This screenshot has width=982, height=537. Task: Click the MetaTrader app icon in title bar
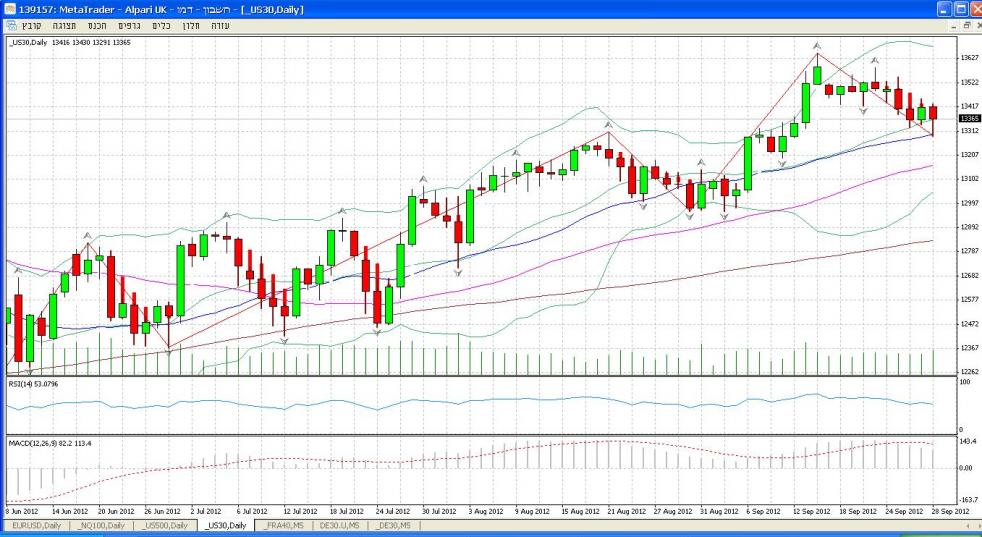pyautogui.click(x=9, y=9)
